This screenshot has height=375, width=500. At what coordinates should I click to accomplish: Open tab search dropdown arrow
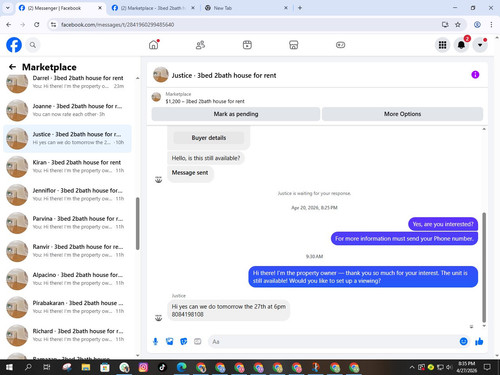[x=8, y=8]
